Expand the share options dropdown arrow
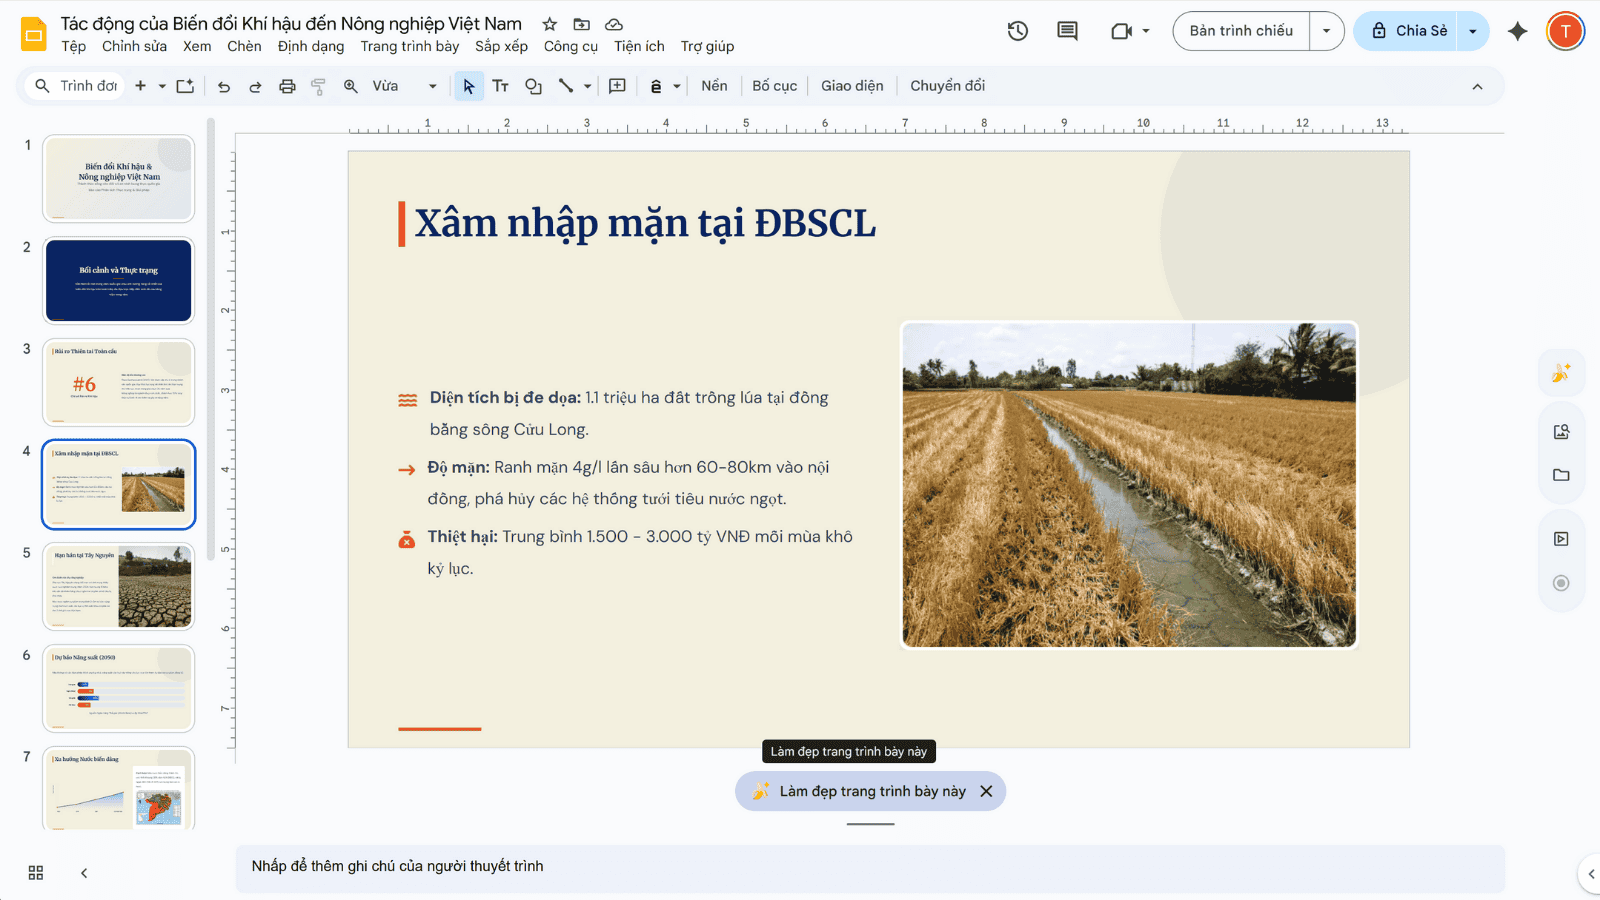This screenshot has height=900, width=1600. (1473, 31)
